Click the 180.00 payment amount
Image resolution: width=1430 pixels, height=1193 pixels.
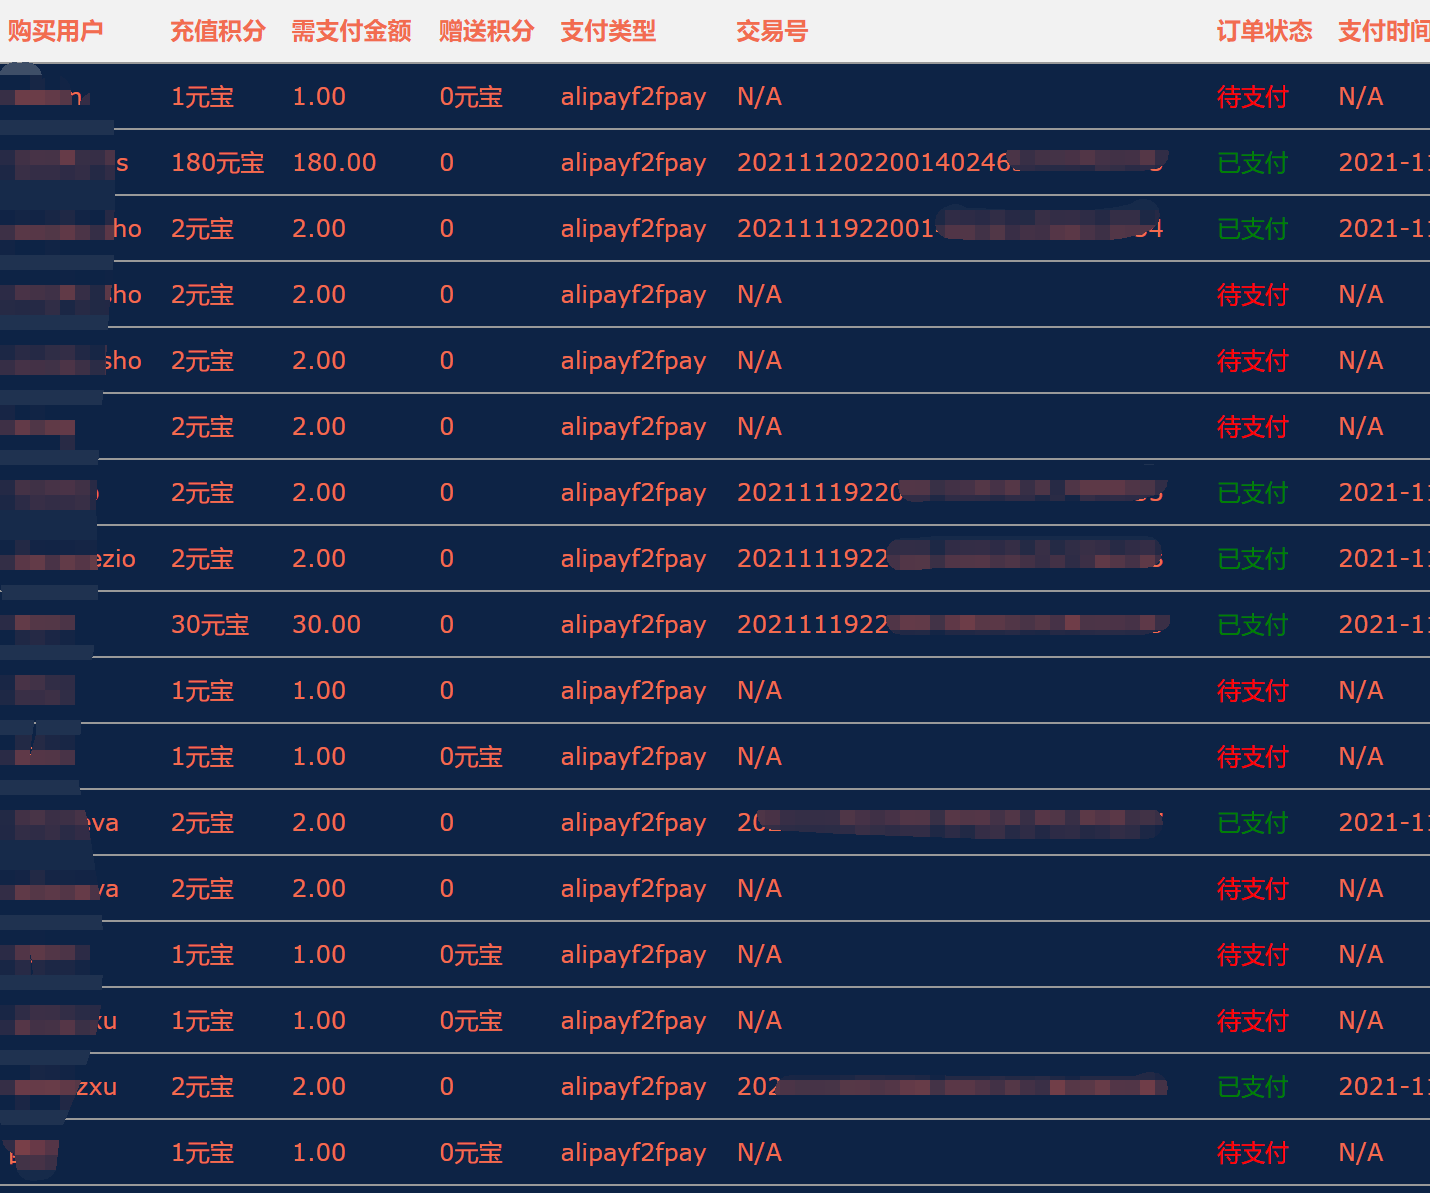334,163
